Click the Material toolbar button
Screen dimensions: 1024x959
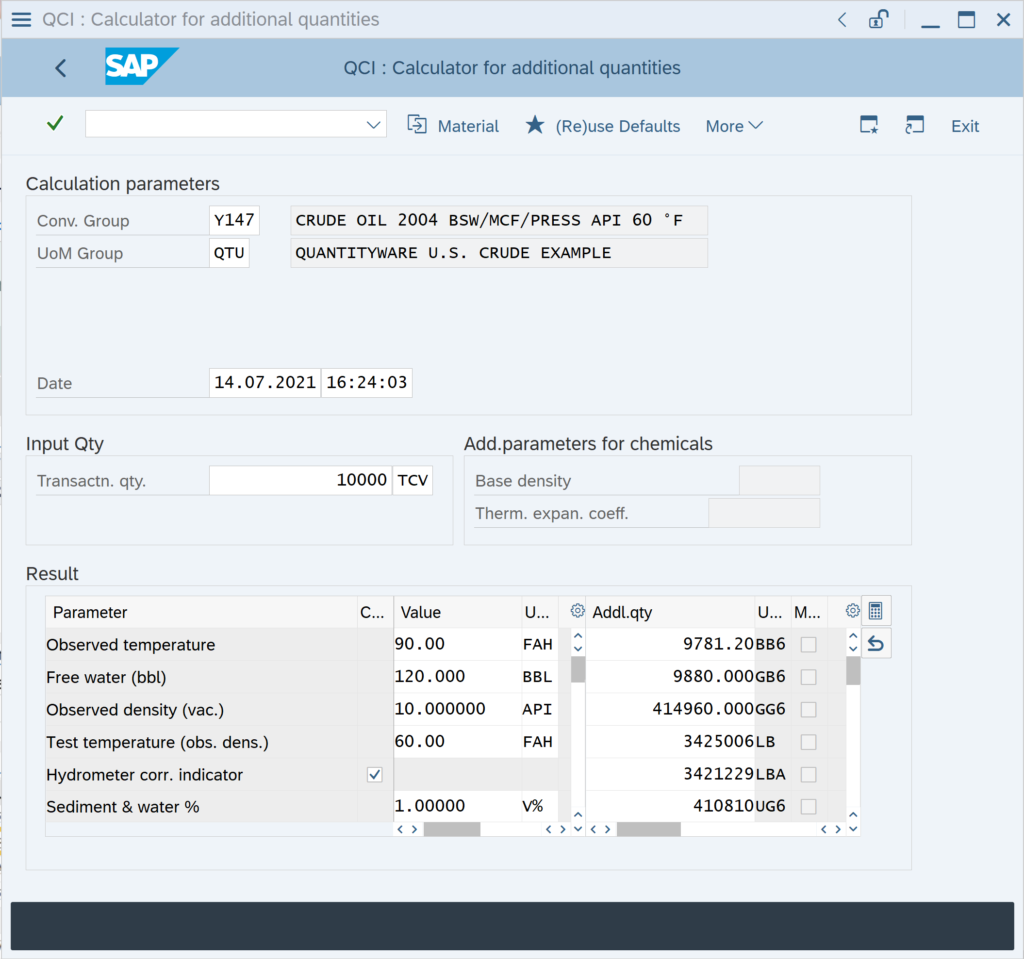453,125
